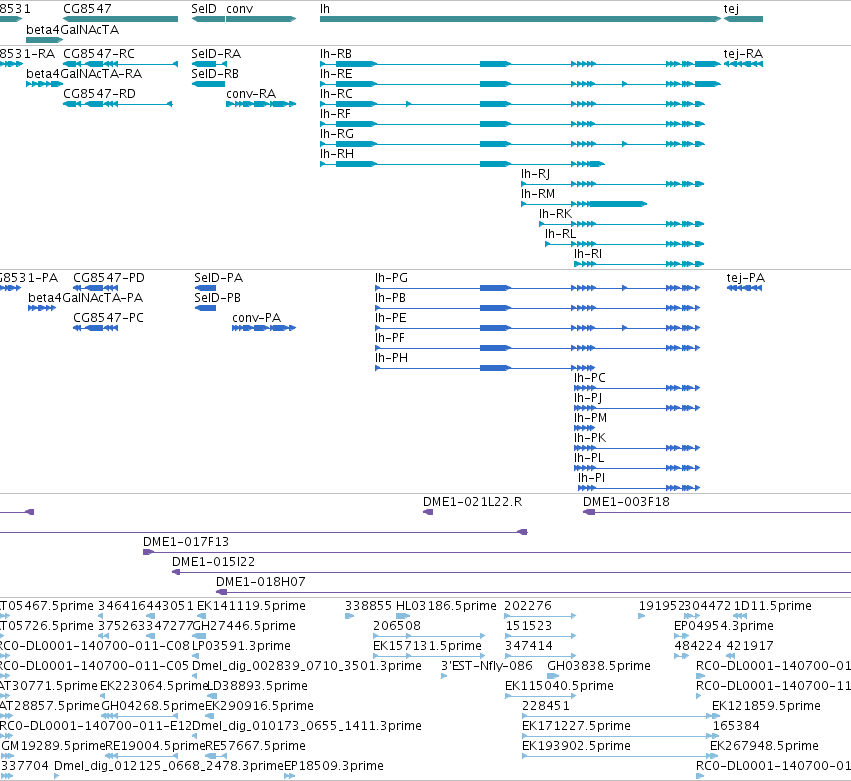Select protein Ih-PJ
Screen dimensions: 851x781
tap(637, 408)
